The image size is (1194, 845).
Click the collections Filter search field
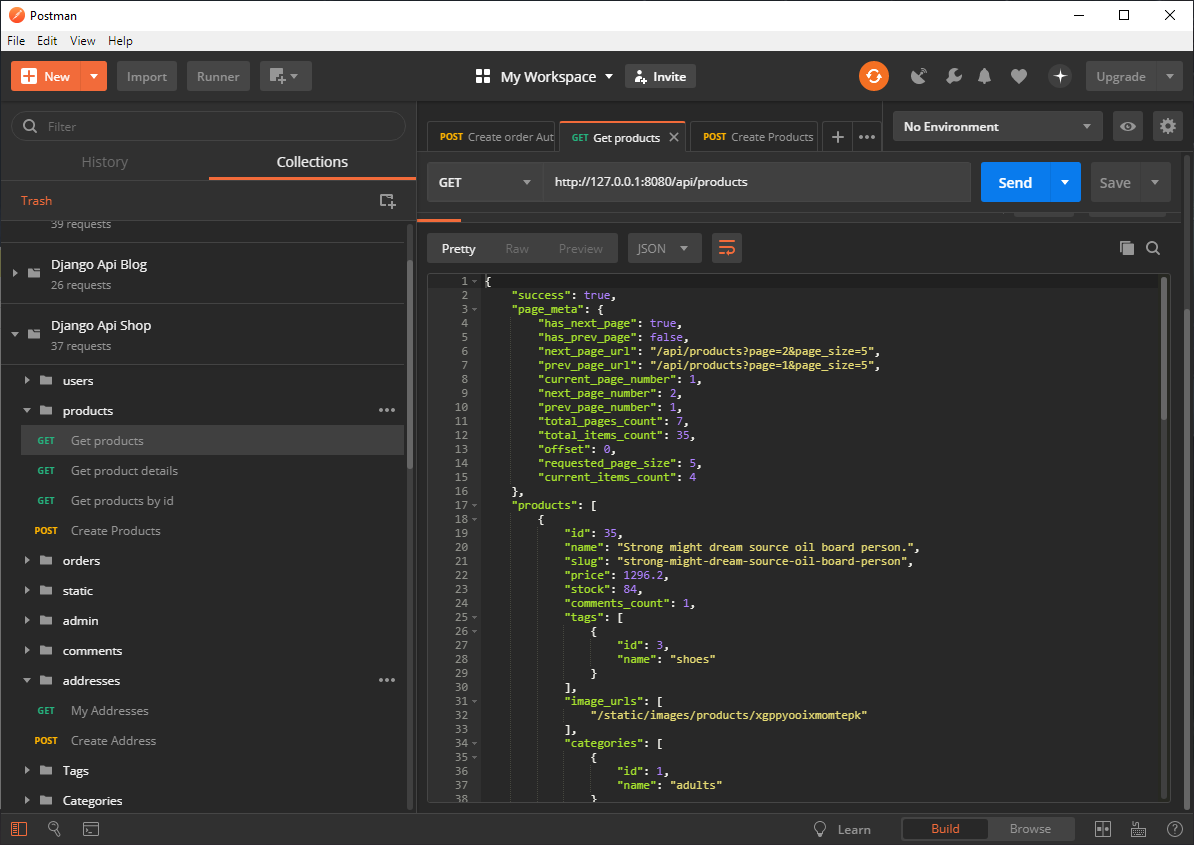(x=209, y=126)
